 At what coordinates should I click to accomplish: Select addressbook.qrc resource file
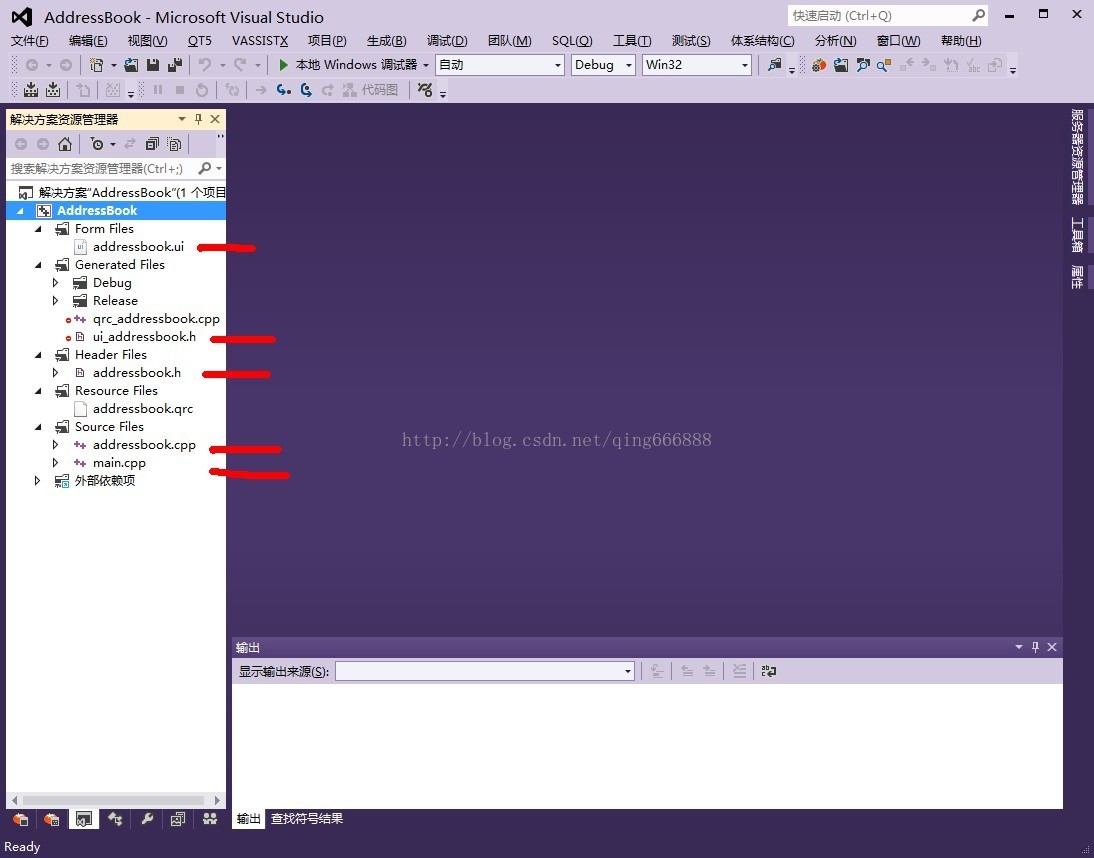pyautogui.click(x=143, y=409)
